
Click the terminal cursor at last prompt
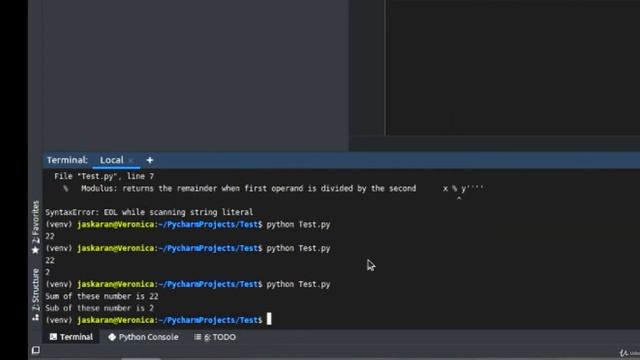click(x=269, y=319)
